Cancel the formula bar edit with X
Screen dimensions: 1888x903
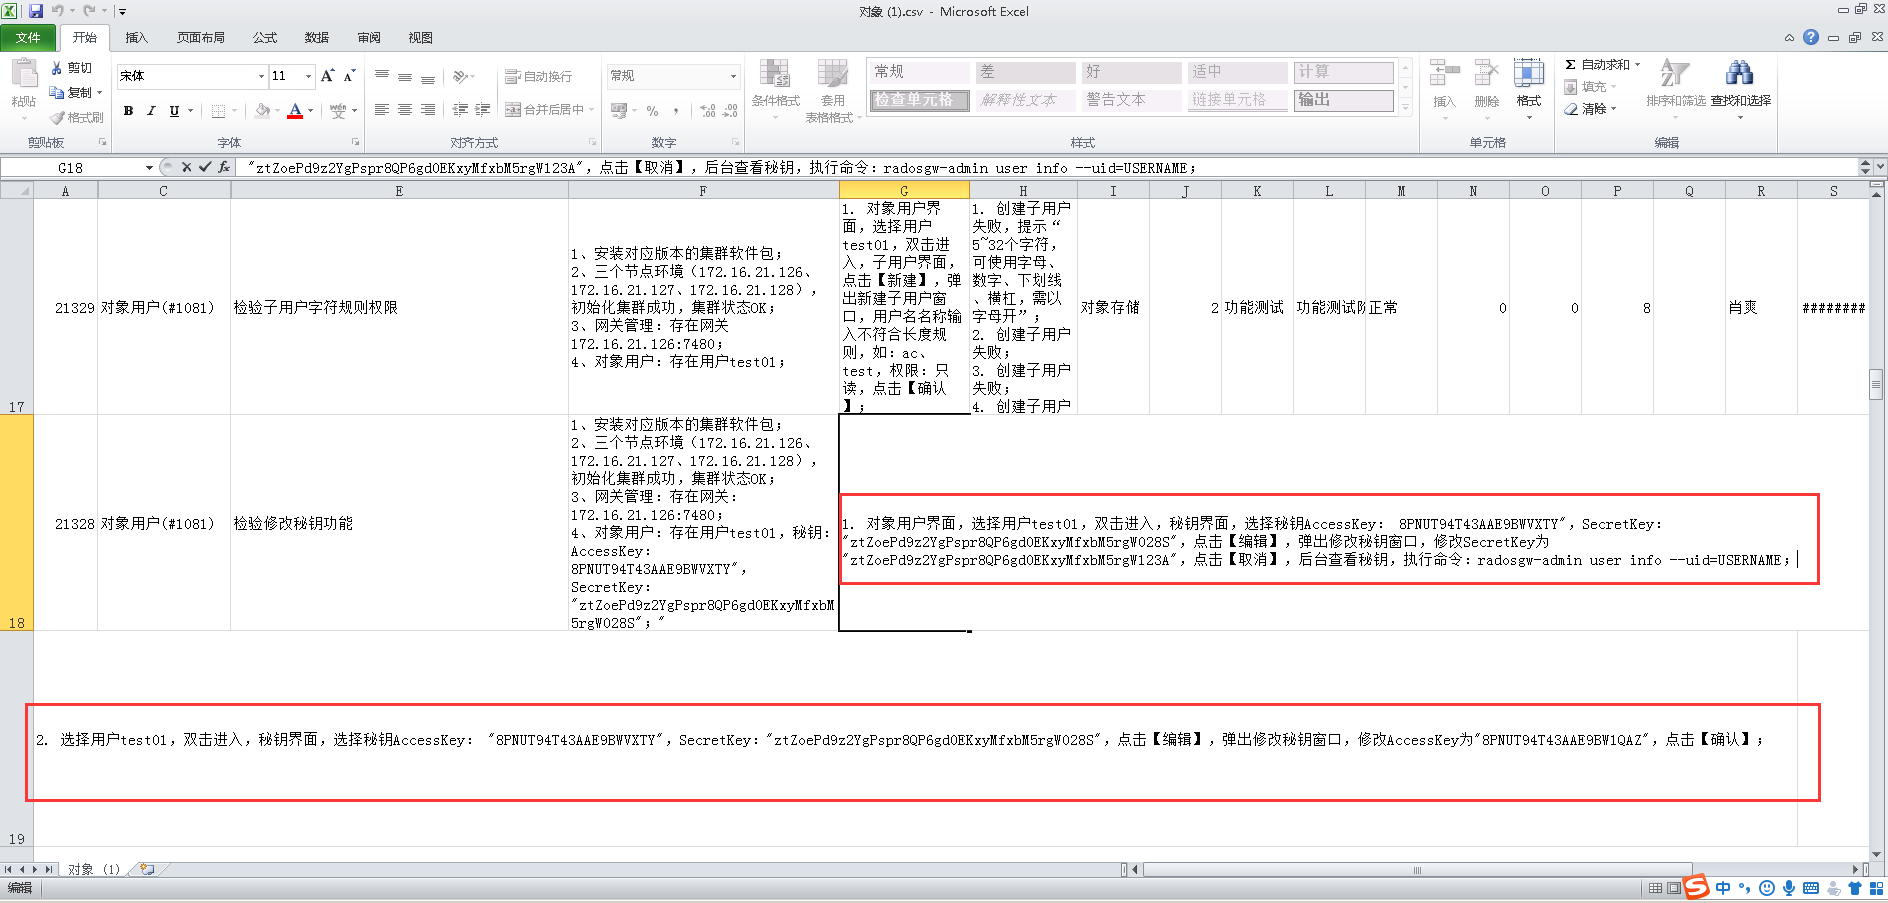point(186,168)
